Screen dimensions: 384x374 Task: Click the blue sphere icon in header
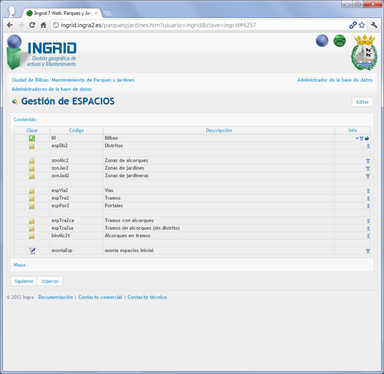[322, 41]
